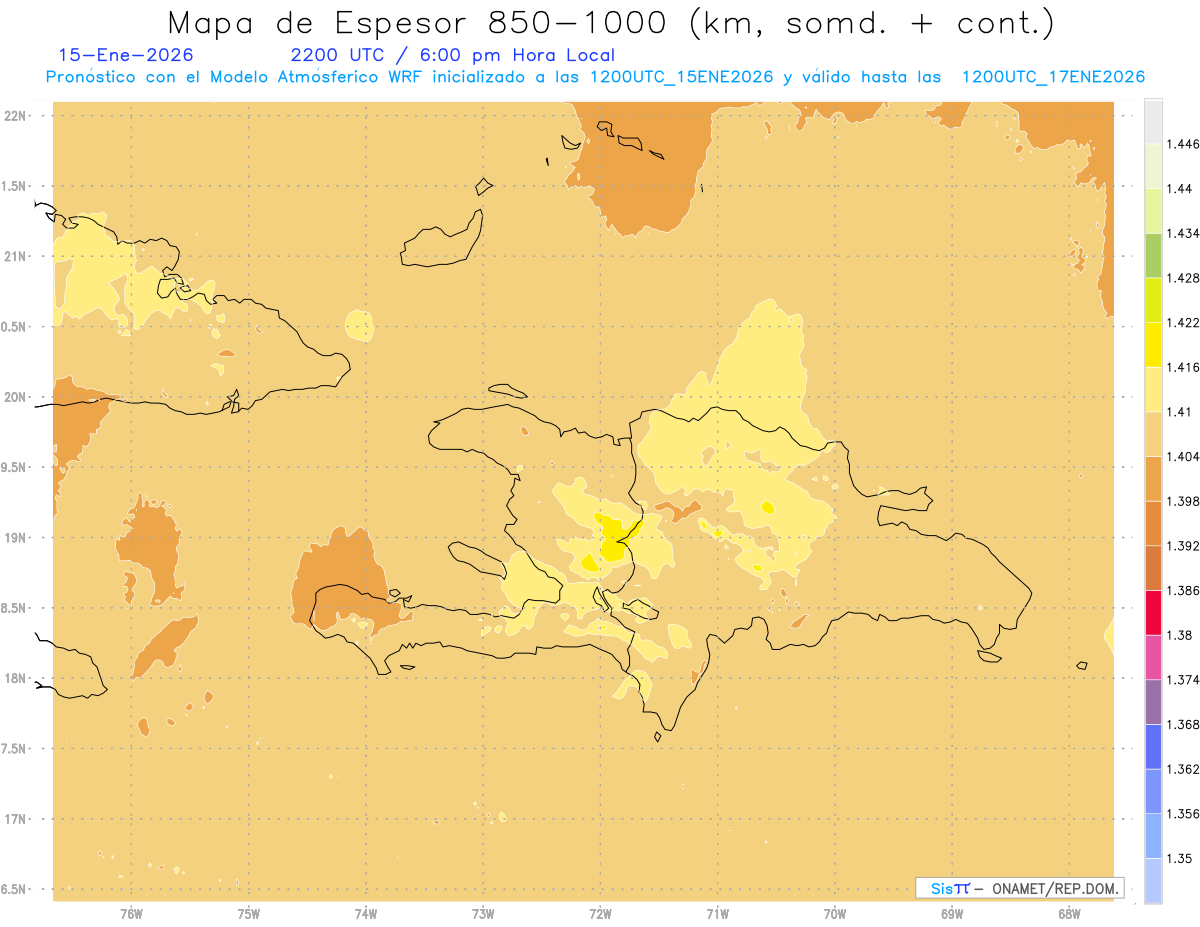Select the red legend swatch above 1.38
This screenshot has height=927, width=1200.
coord(1153,612)
